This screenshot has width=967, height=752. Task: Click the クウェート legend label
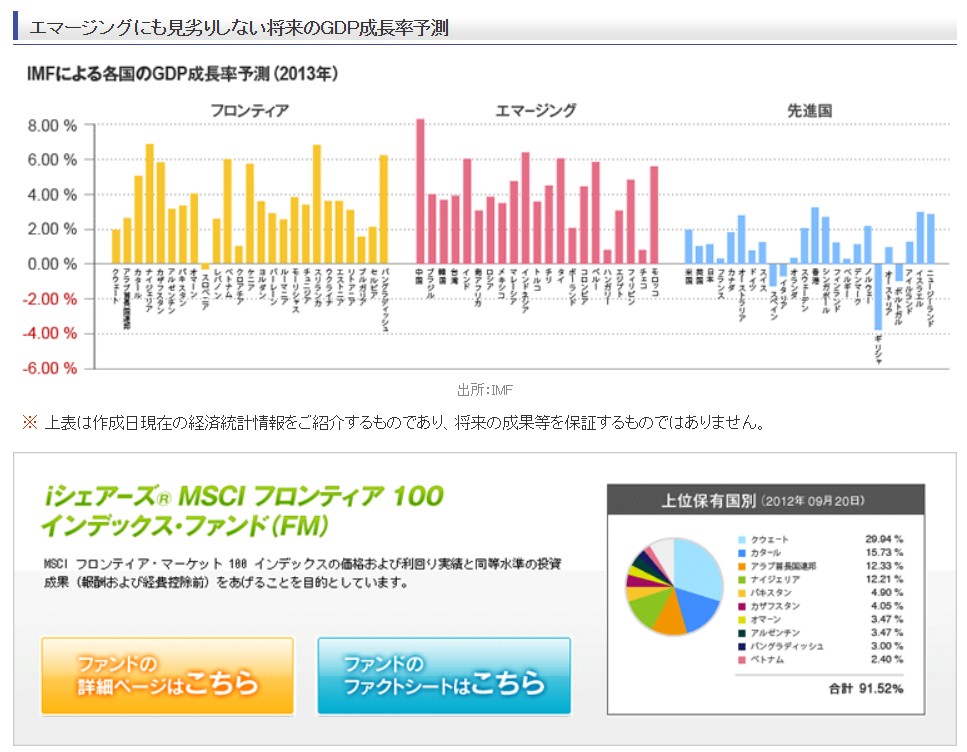coord(769,540)
